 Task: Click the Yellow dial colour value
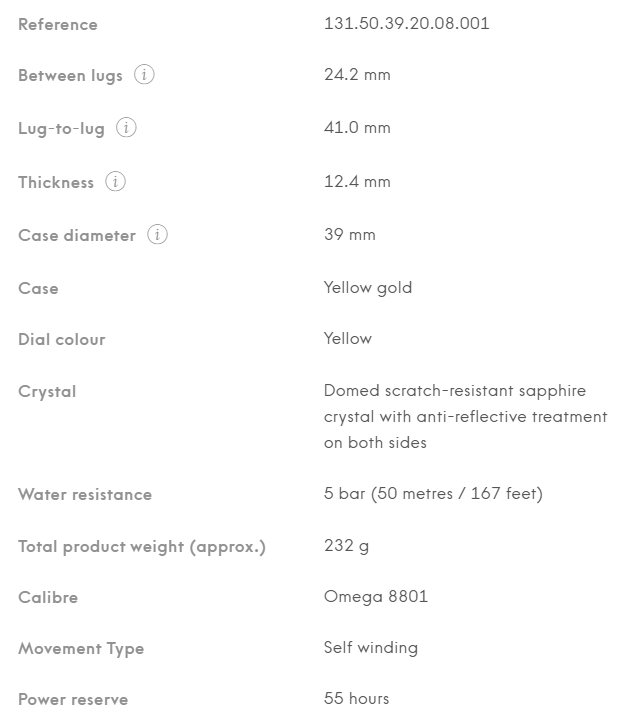pos(348,338)
